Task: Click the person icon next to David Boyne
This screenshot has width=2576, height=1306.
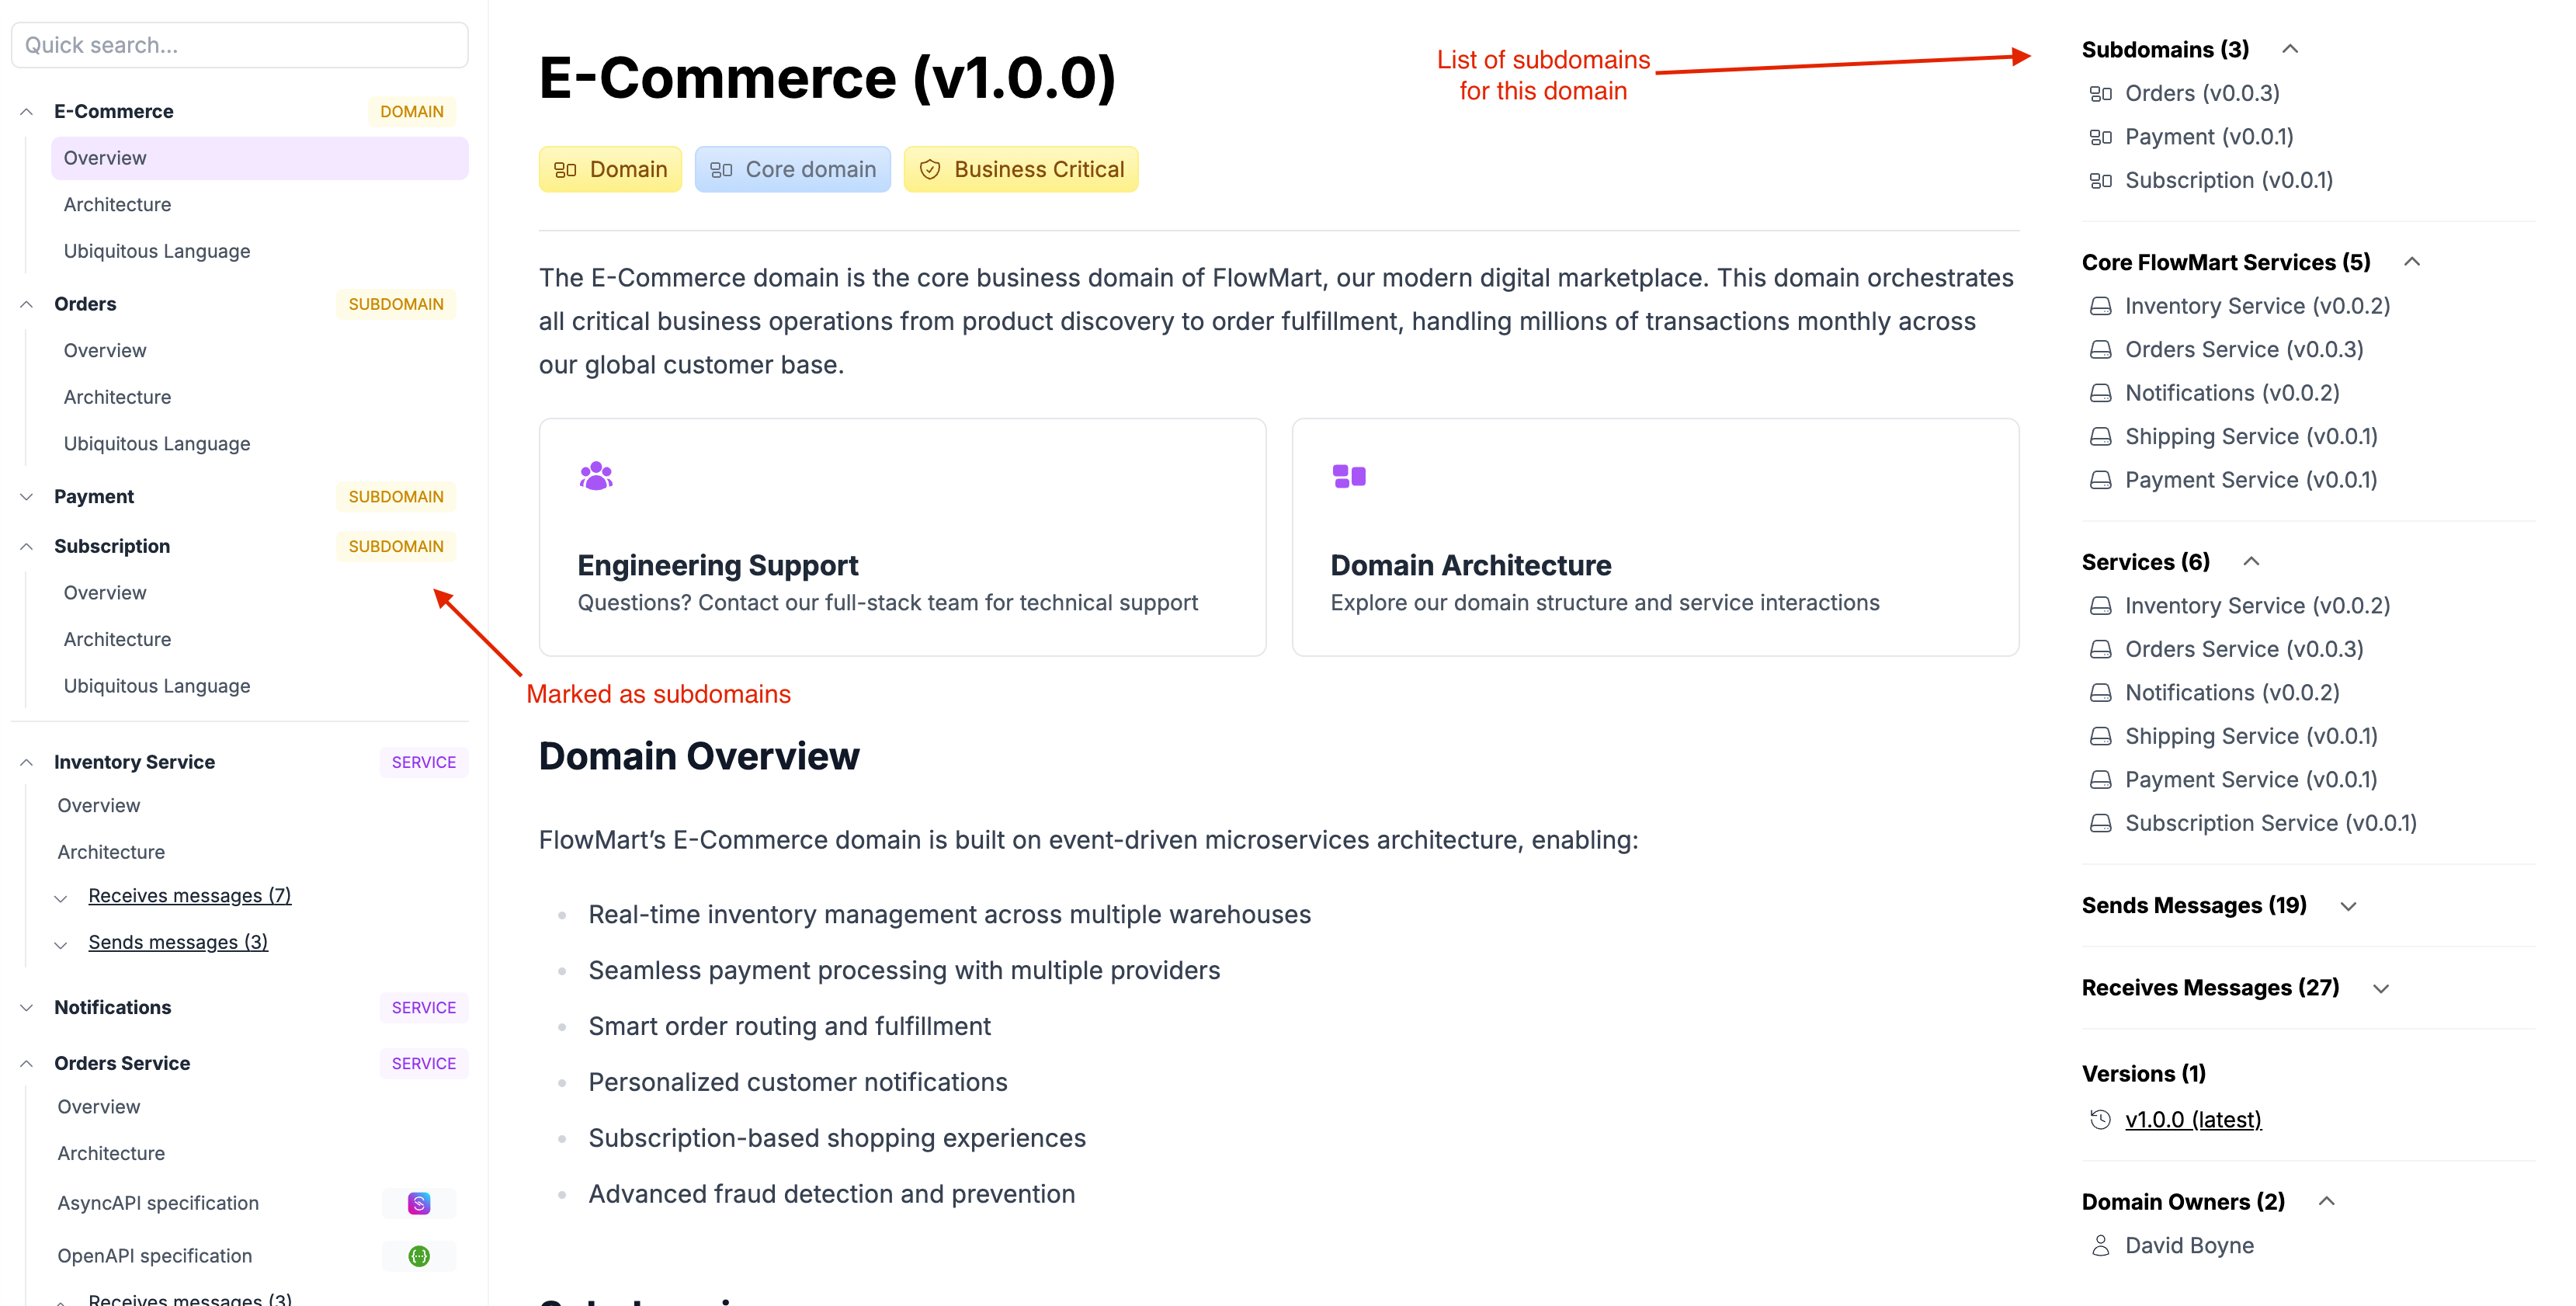Action: (2101, 1245)
